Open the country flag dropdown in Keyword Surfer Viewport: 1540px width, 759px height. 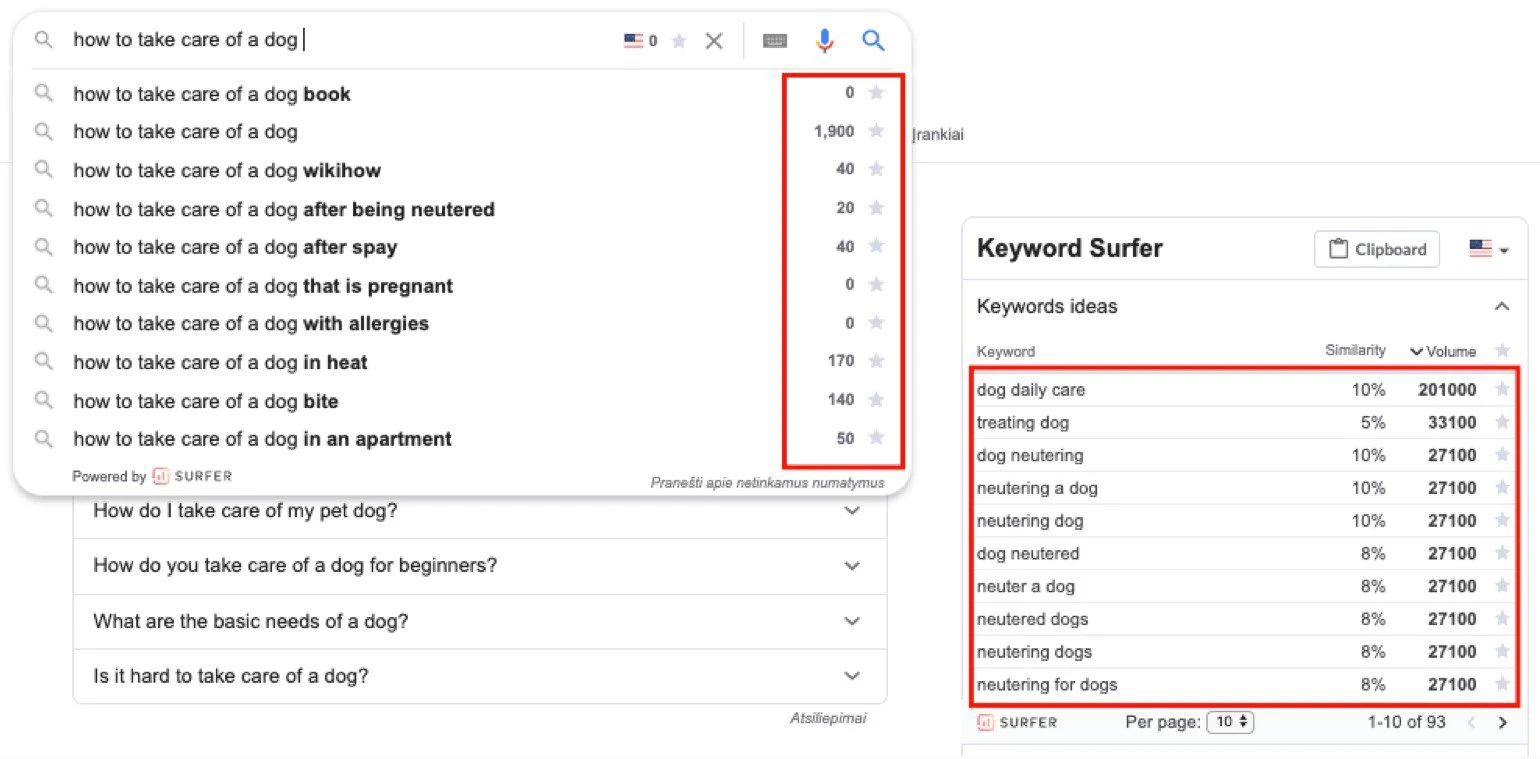[1488, 250]
